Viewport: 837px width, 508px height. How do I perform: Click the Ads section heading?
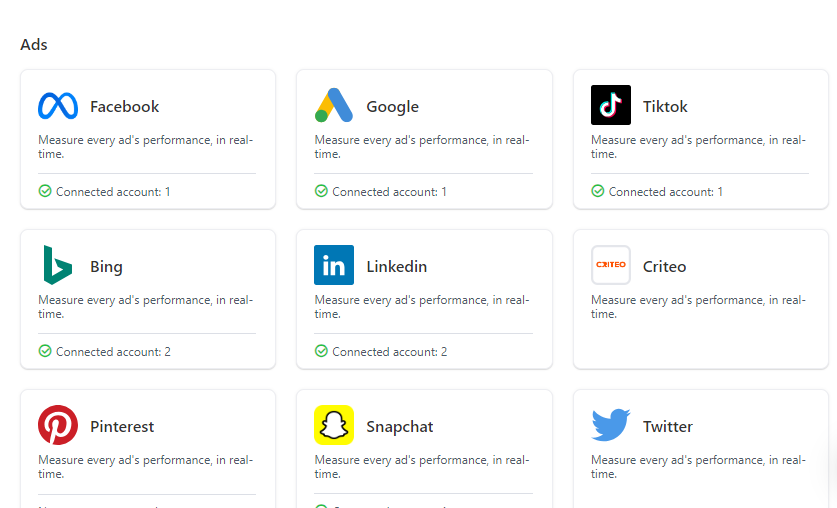(x=34, y=45)
